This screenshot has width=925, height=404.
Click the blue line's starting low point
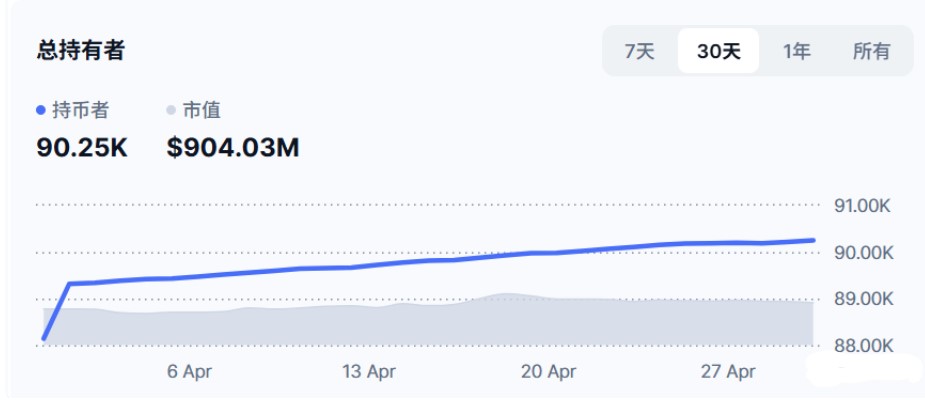point(44,339)
